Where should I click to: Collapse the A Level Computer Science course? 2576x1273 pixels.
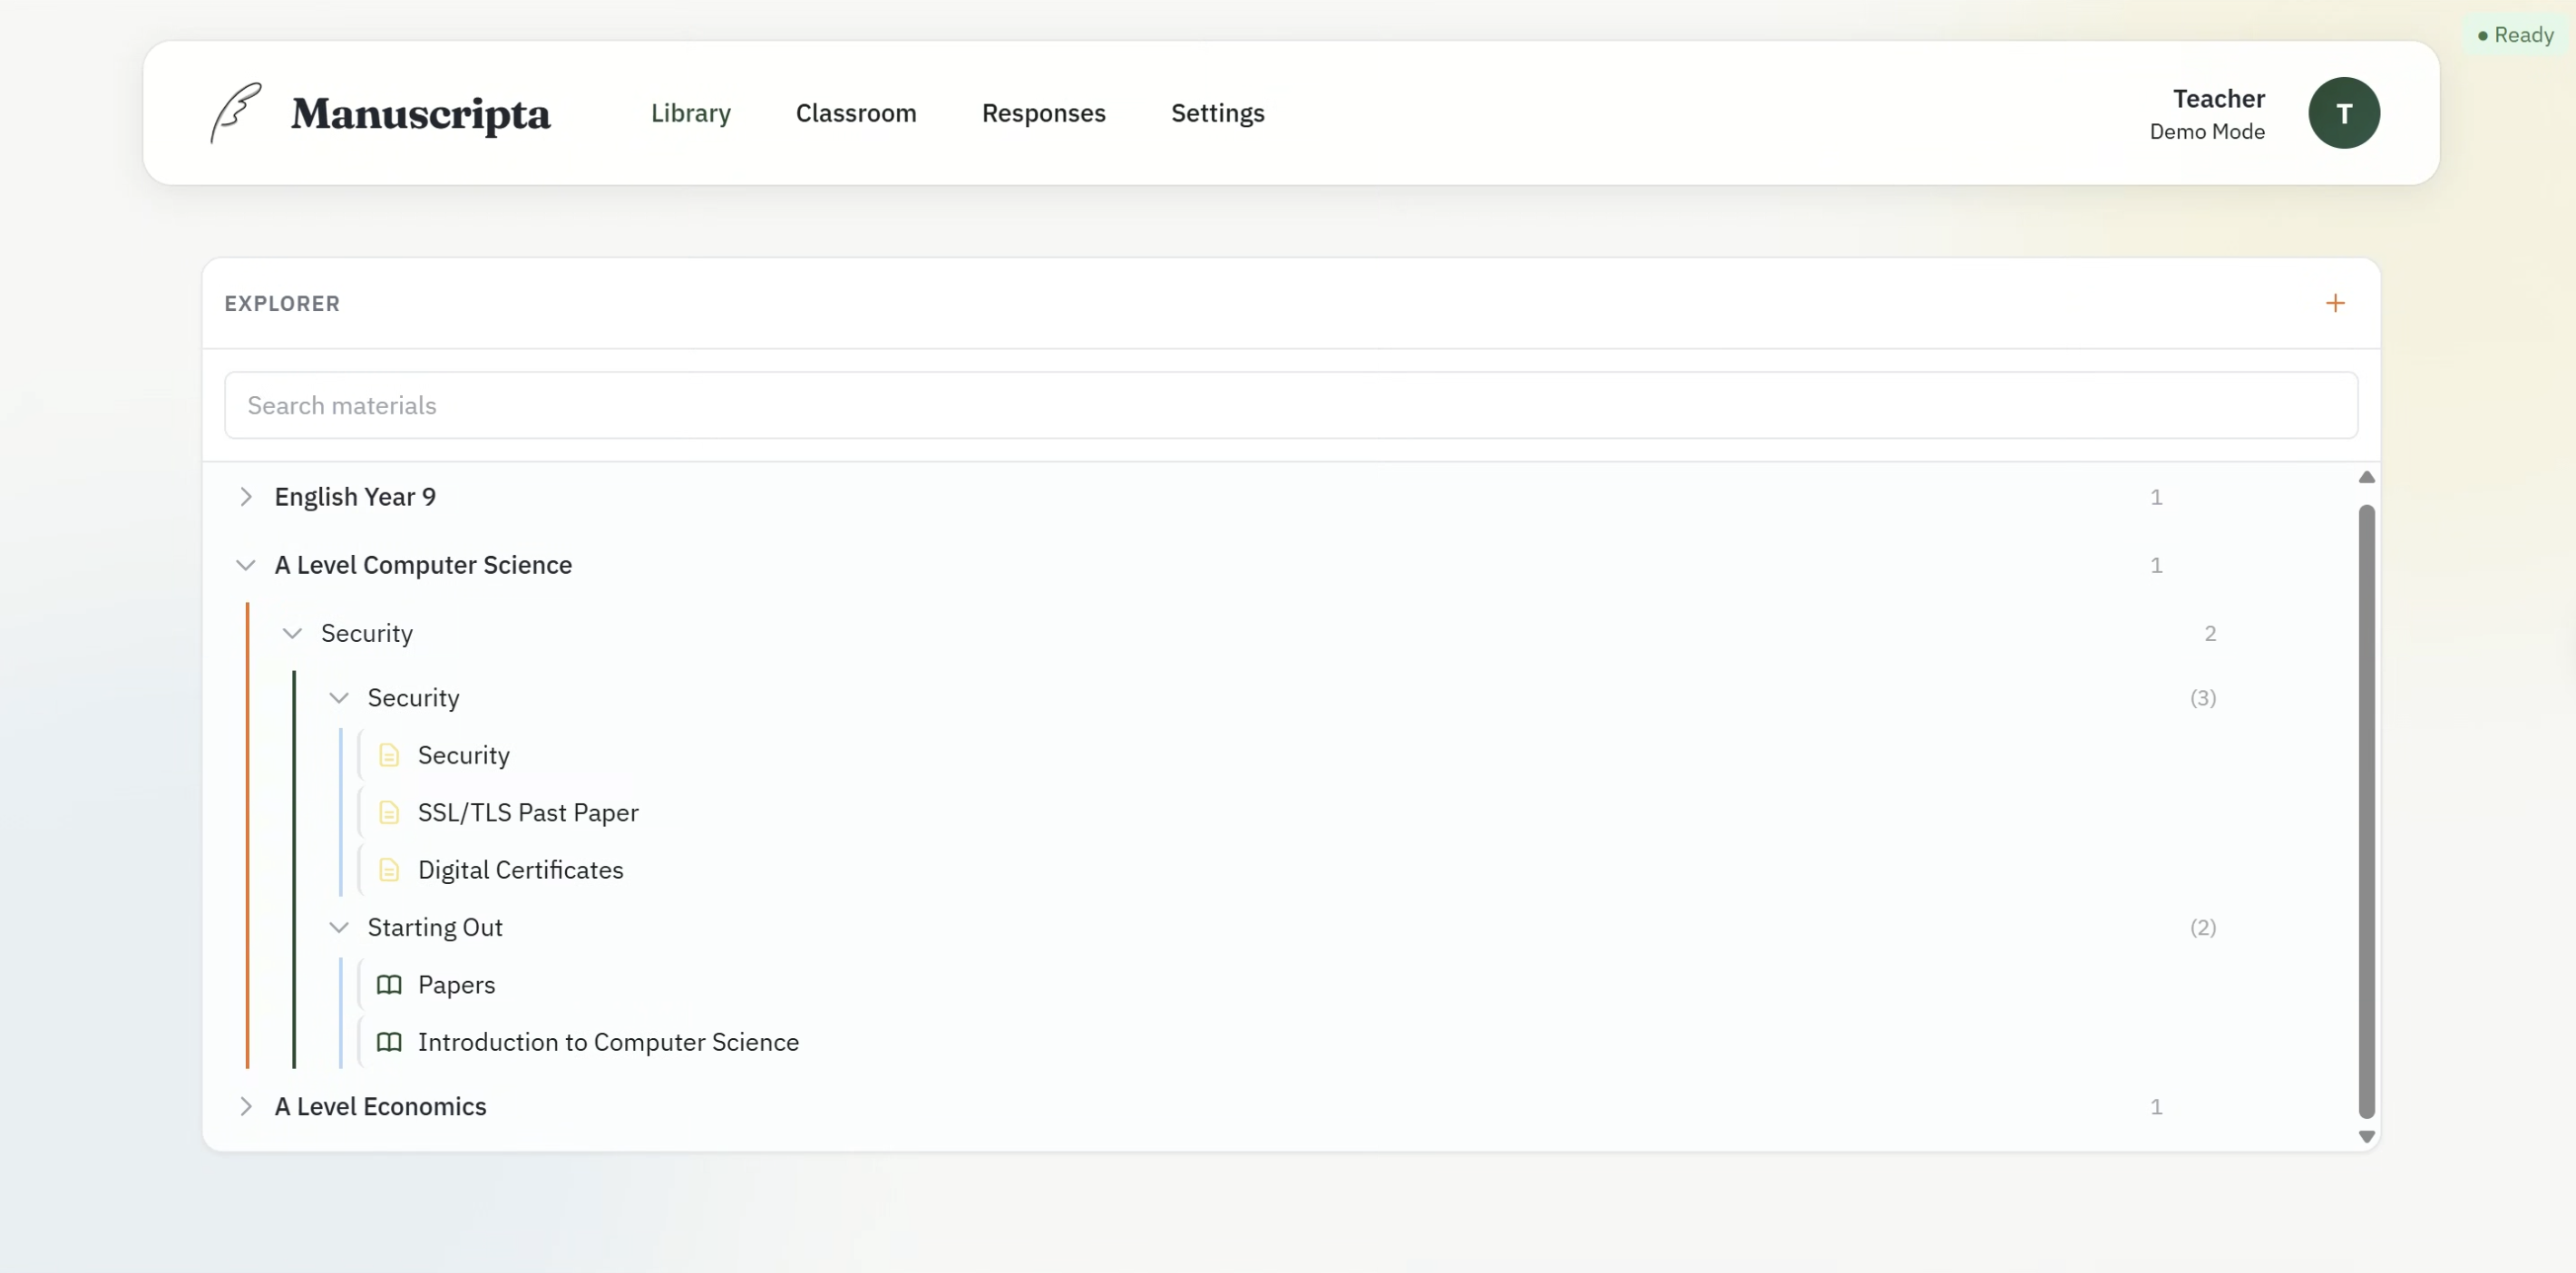[x=246, y=565]
